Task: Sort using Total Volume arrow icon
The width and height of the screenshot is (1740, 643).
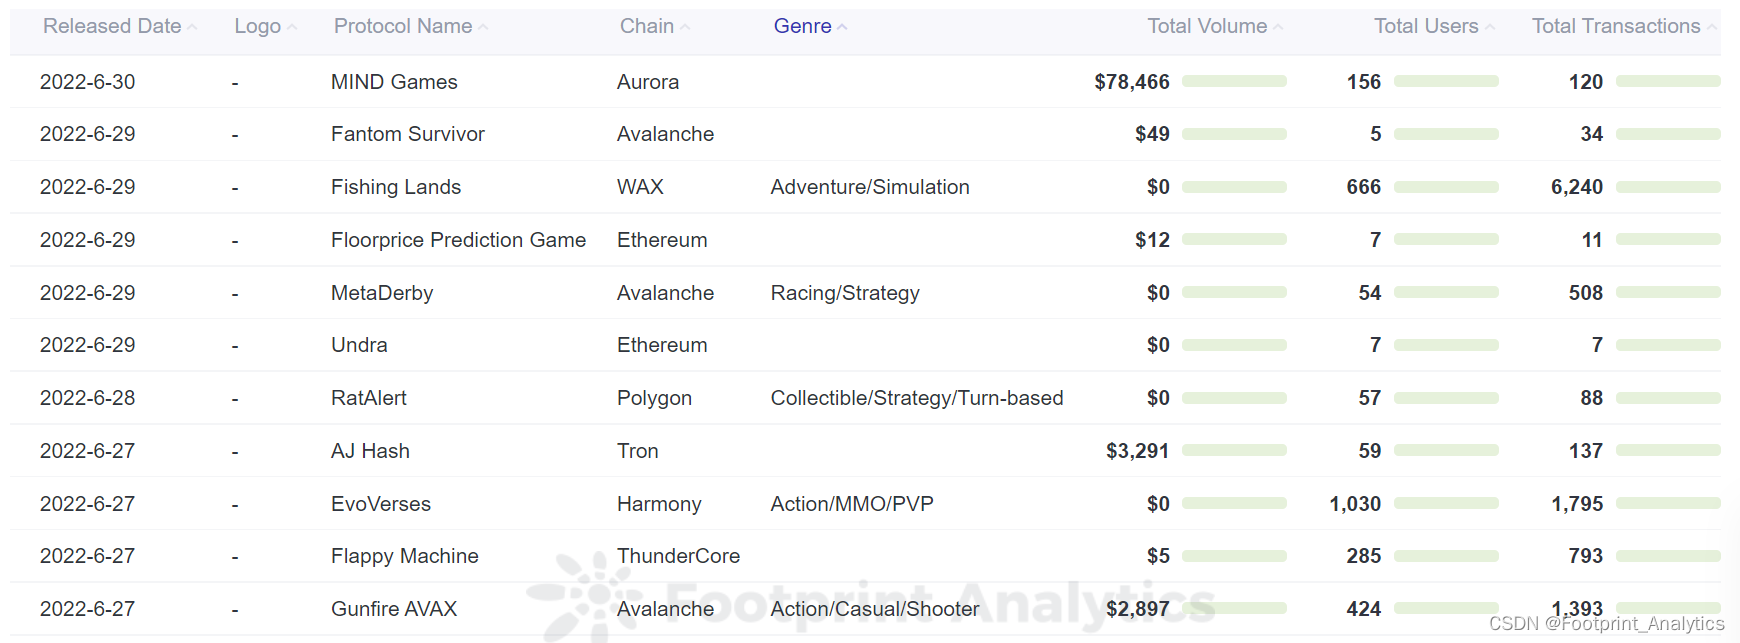Action: [x=1278, y=28]
